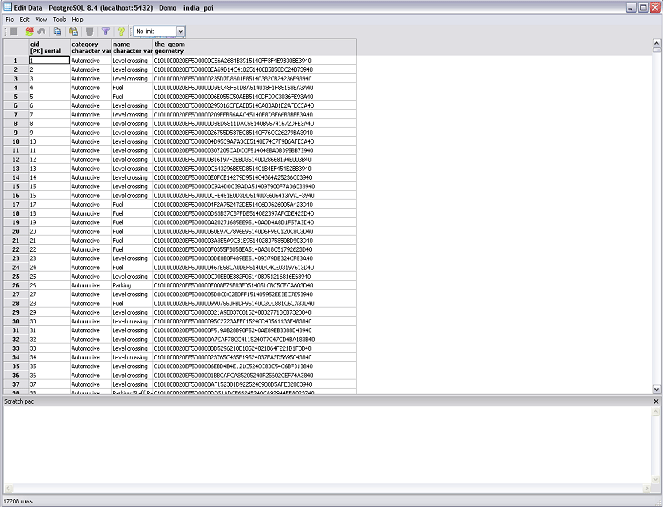Image resolution: width=663 pixels, height=507 pixels.
Task: Click the Scratch pad scroll-left arrow
Action: (x=8, y=488)
